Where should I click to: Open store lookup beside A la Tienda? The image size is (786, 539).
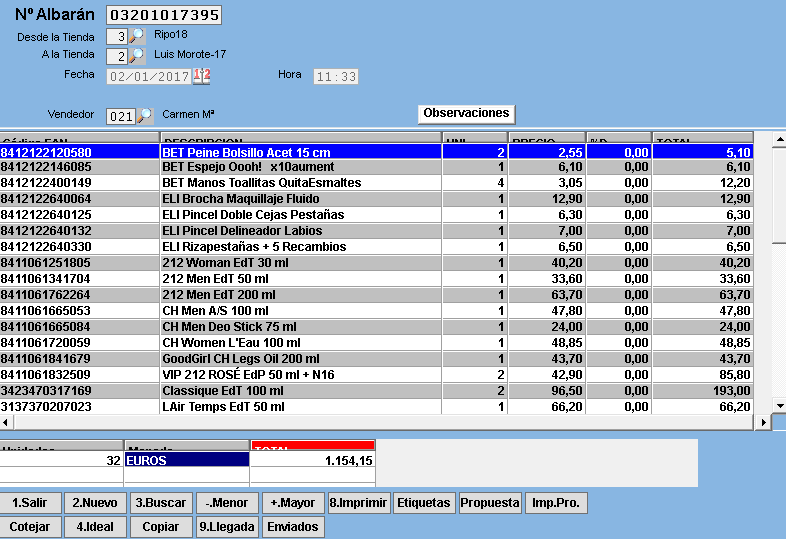coord(137,56)
